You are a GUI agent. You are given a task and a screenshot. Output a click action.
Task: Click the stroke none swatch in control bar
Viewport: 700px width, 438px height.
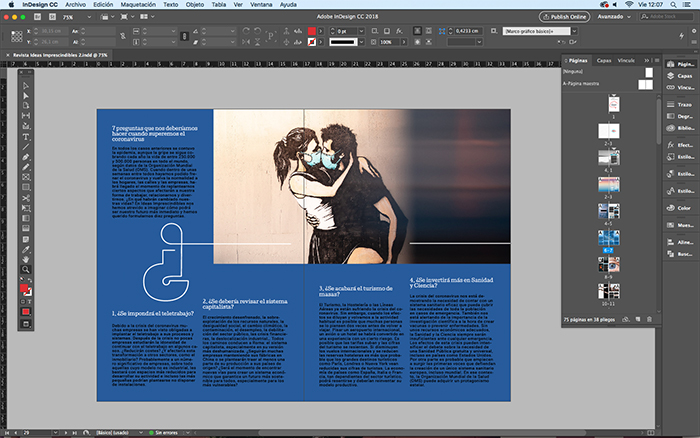coord(312,42)
